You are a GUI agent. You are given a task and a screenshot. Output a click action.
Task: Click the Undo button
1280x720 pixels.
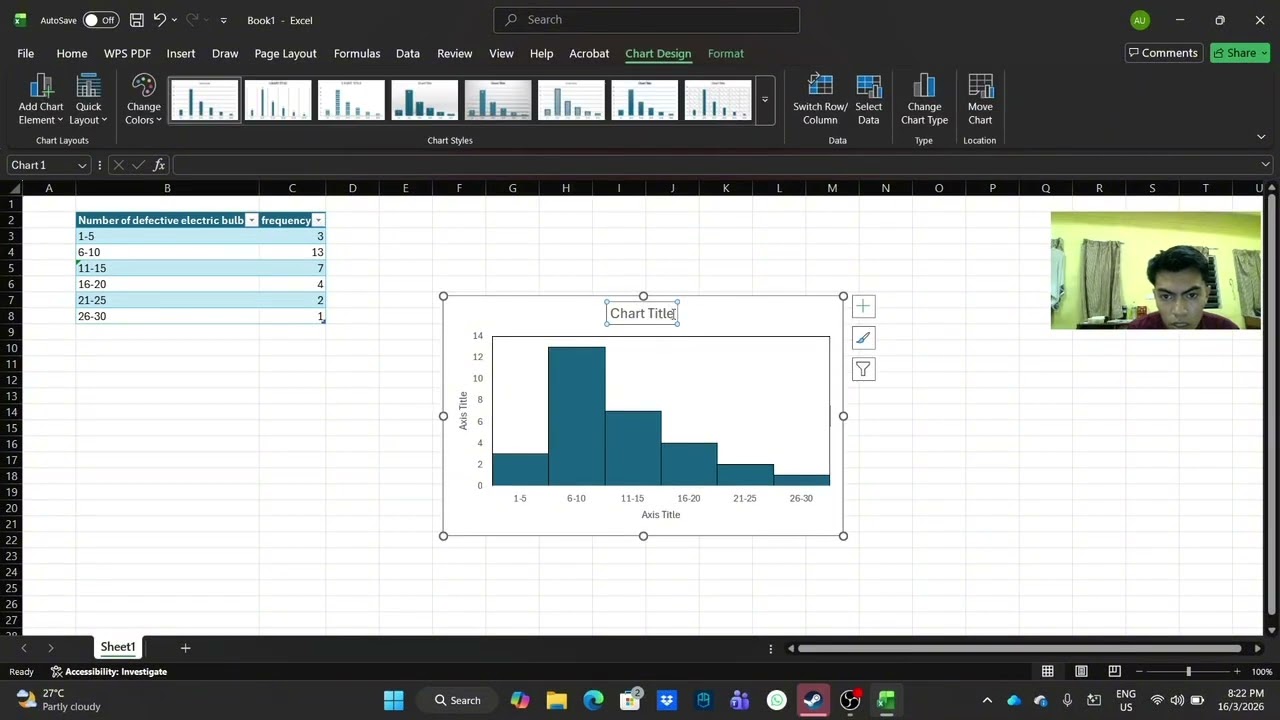tap(159, 20)
